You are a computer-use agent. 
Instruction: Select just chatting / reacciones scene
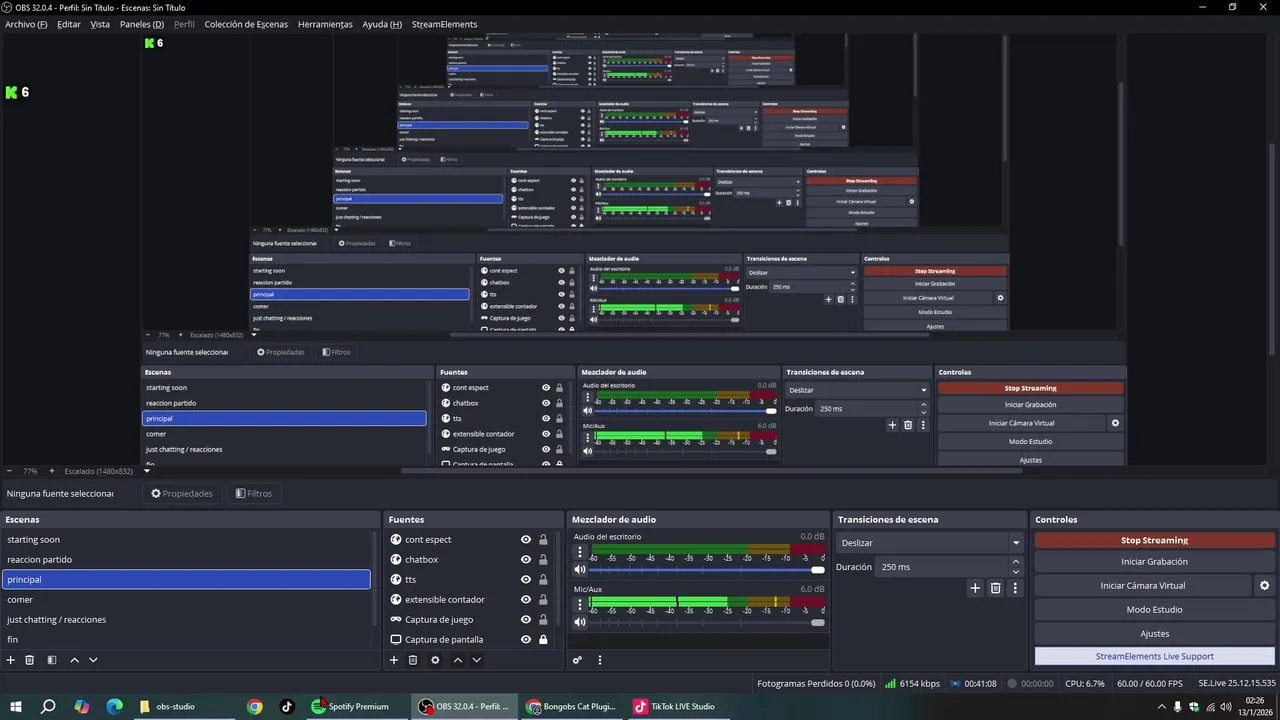pyautogui.click(x=187, y=620)
